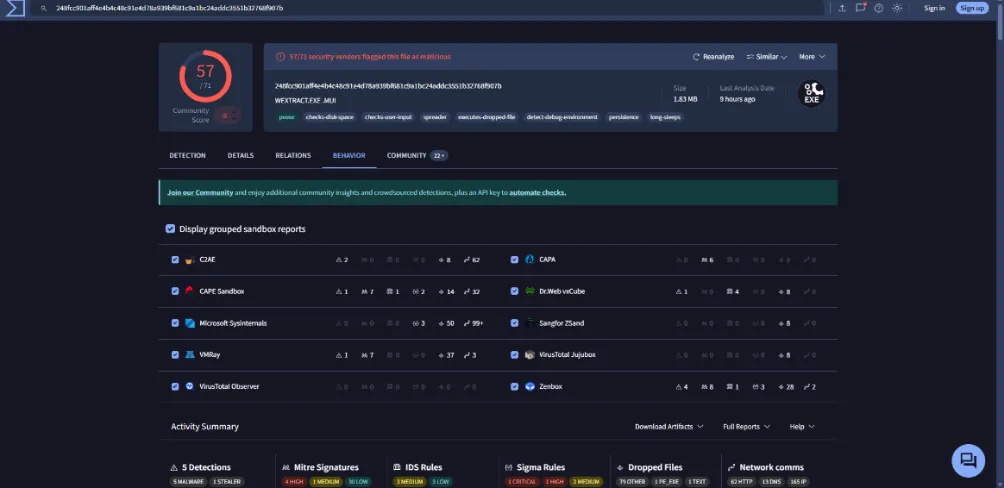The height and width of the screenshot is (488, 1004).
Task: Toggle the light/dark theme sun icon
Action: [x=897, y=8]
